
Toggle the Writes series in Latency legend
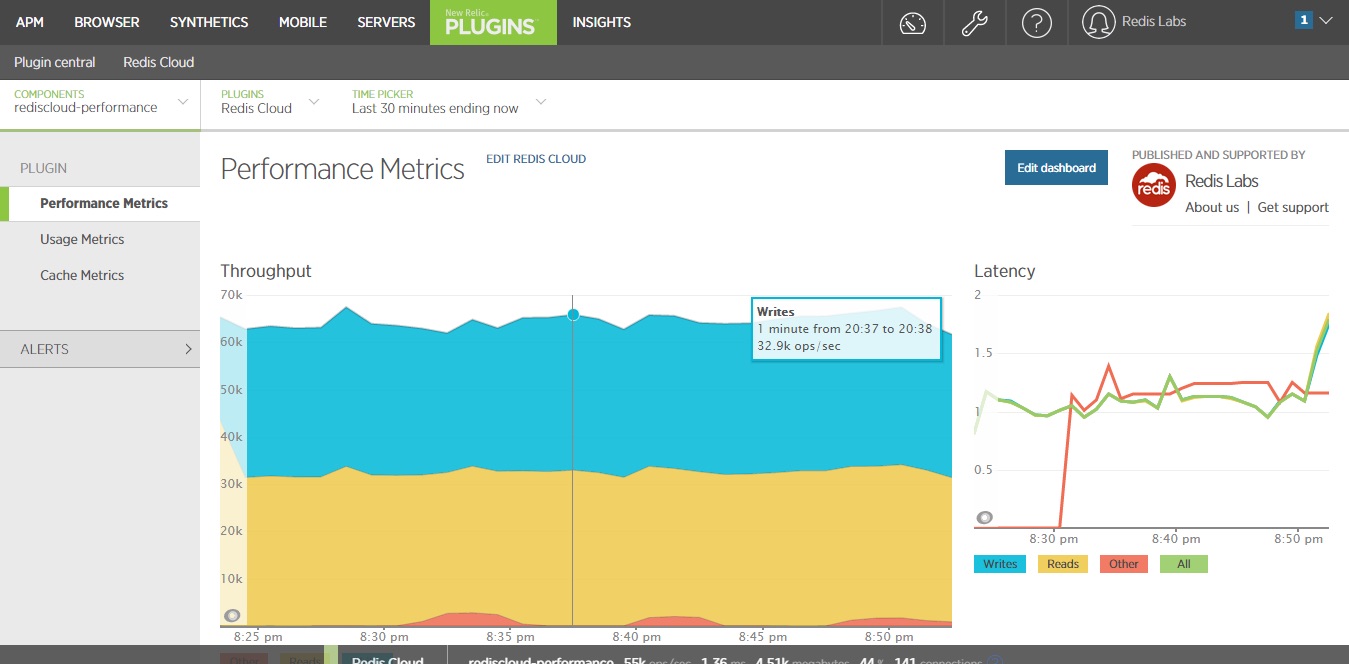point(1000,564)
